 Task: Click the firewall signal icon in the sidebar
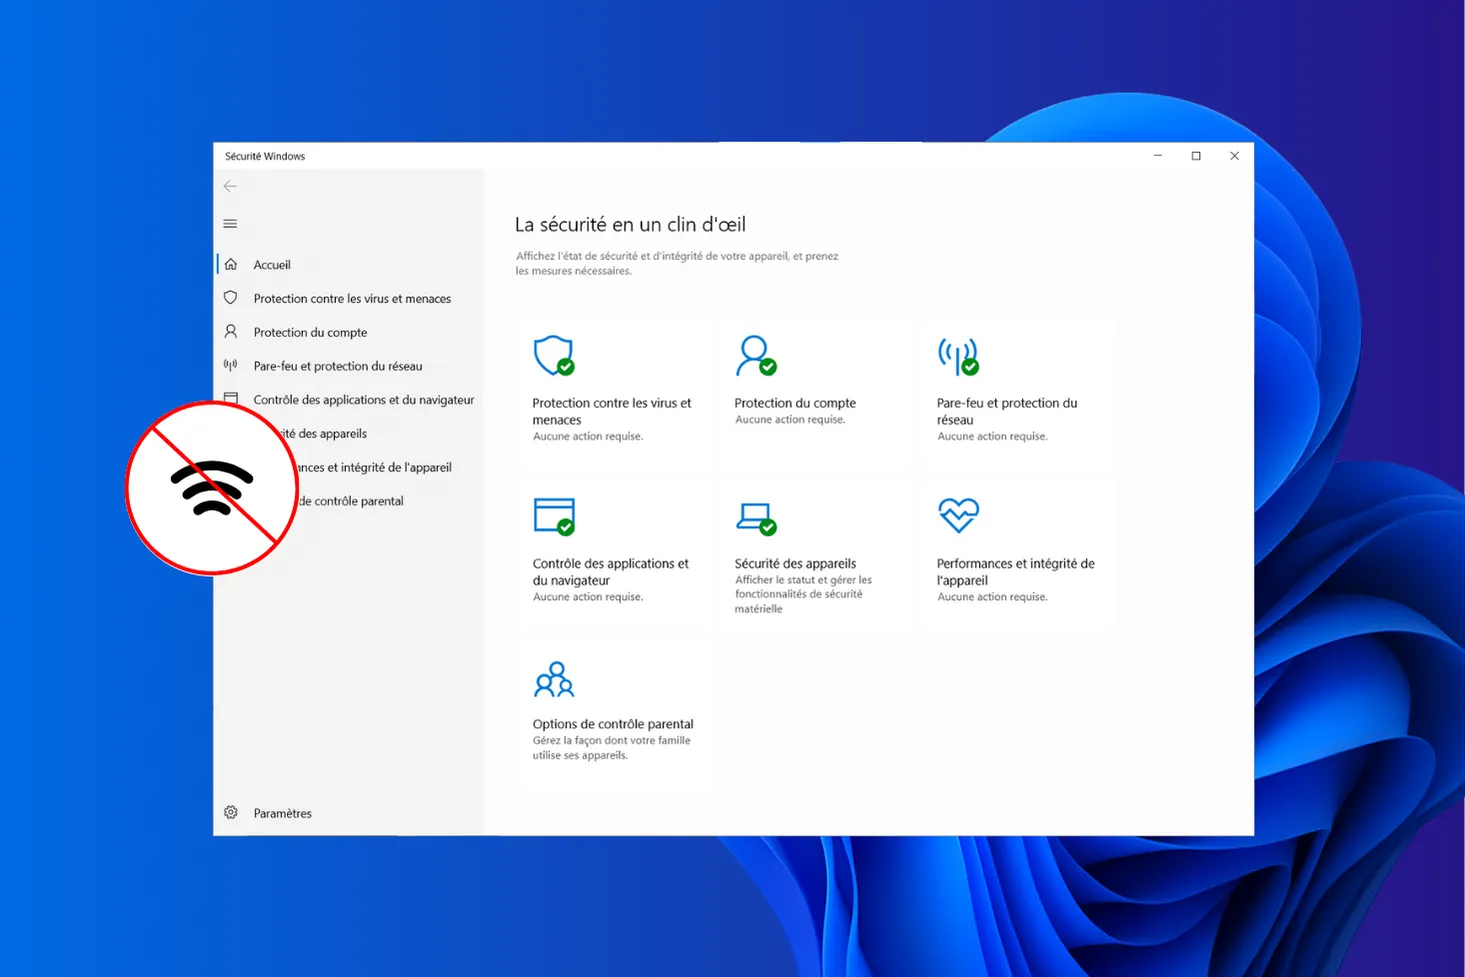230,365
